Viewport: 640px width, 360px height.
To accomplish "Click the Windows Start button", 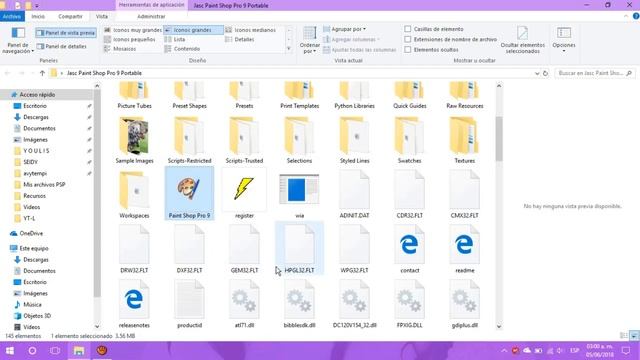I will 10,351.
